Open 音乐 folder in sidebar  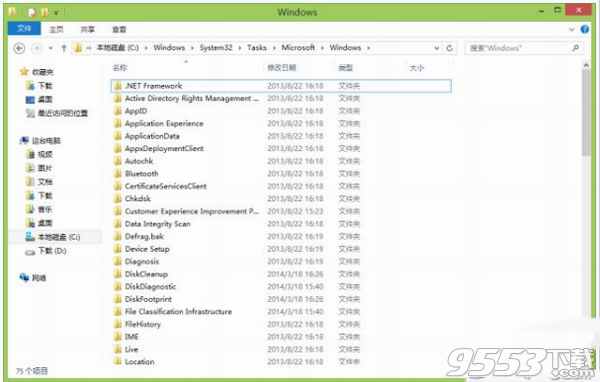pos(45,209)
